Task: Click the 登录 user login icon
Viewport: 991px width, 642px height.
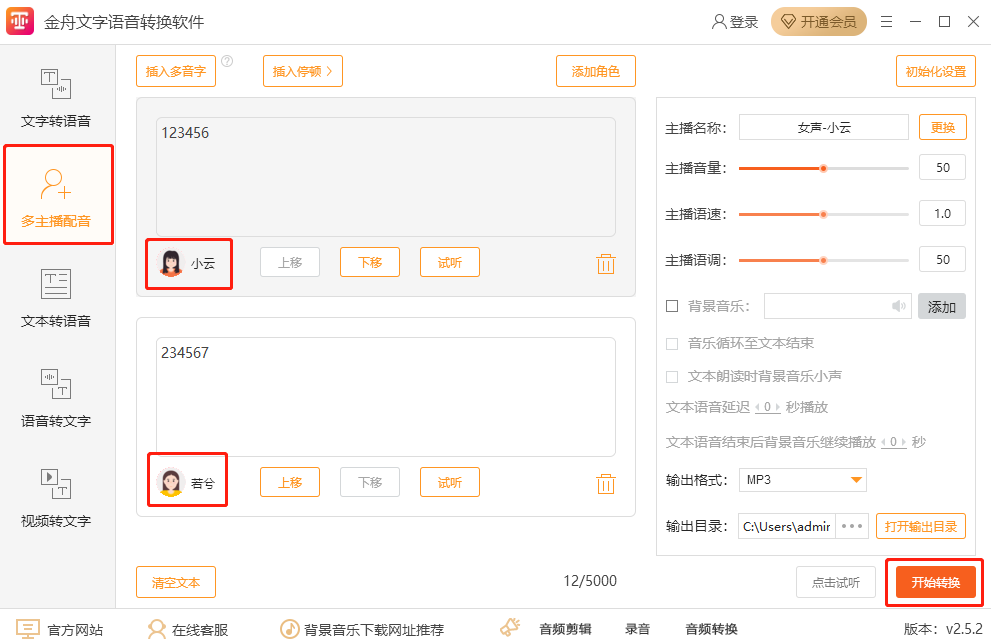Action: click(x=718, y=21)
